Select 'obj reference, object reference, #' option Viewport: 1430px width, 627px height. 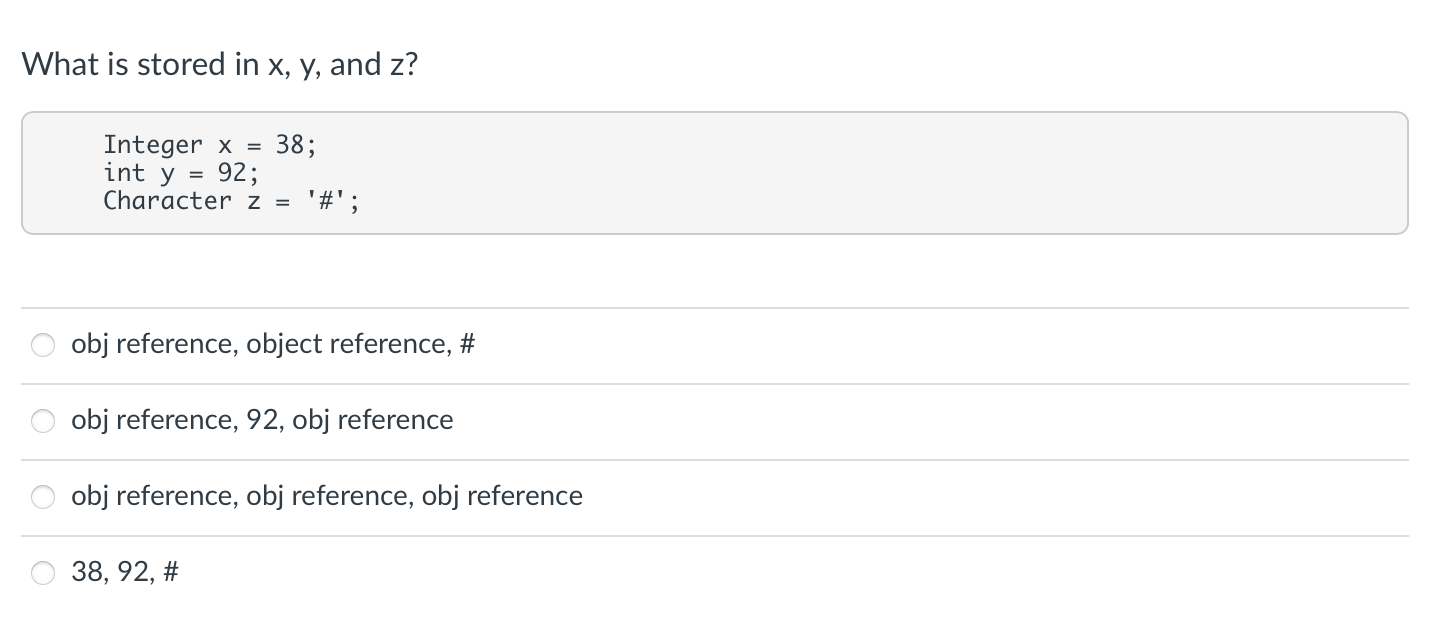click(272, 344)
